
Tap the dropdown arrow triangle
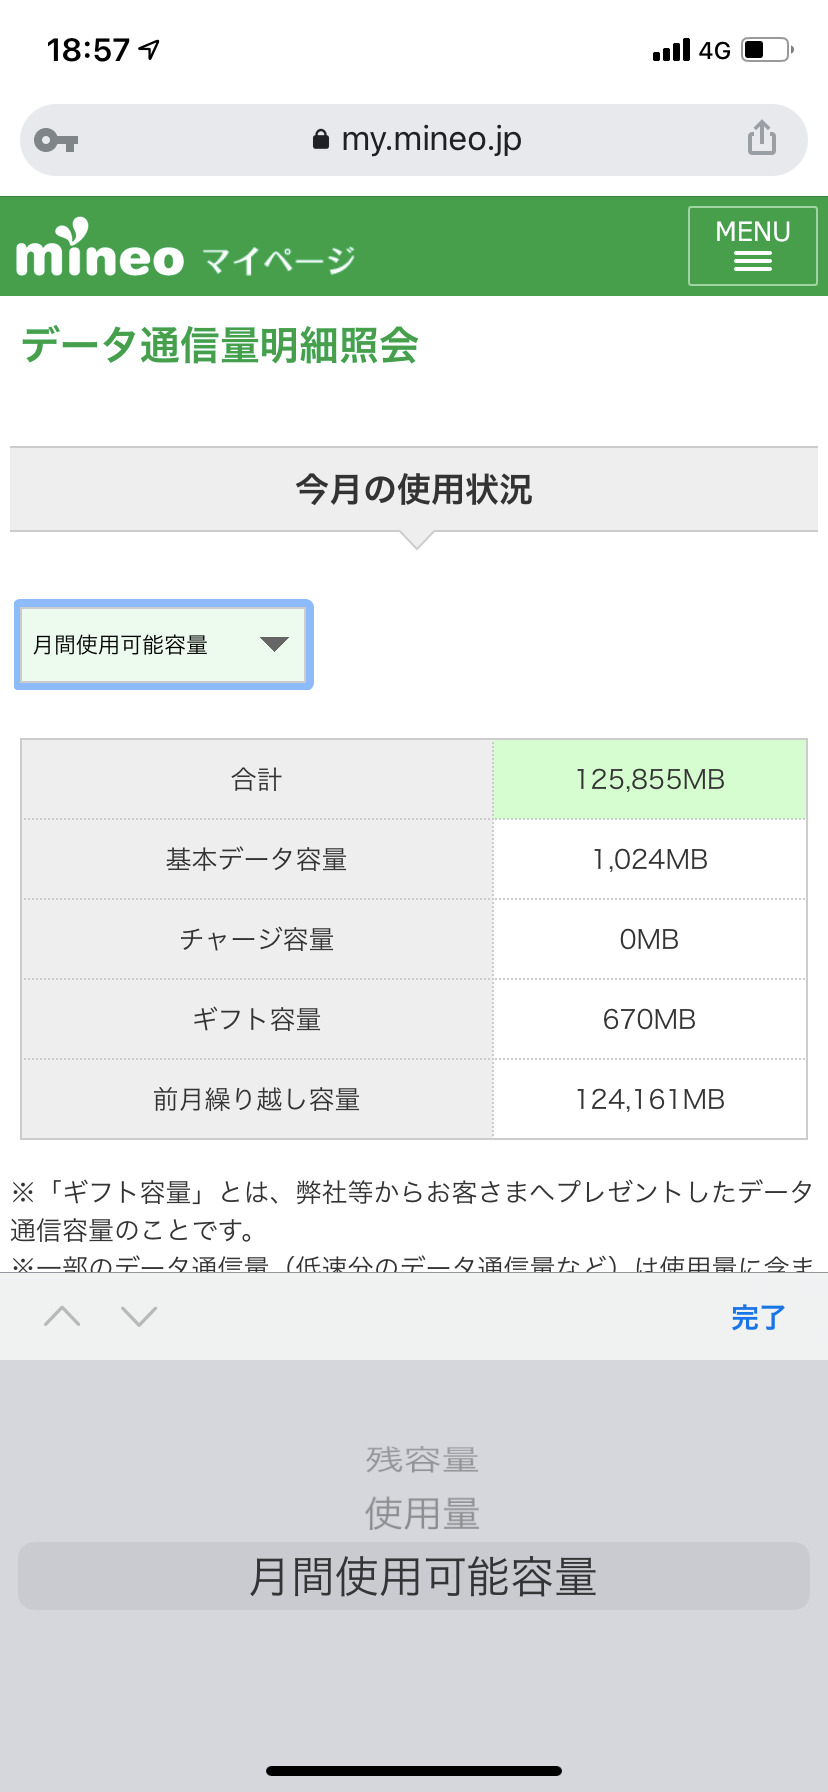point(274,645)
